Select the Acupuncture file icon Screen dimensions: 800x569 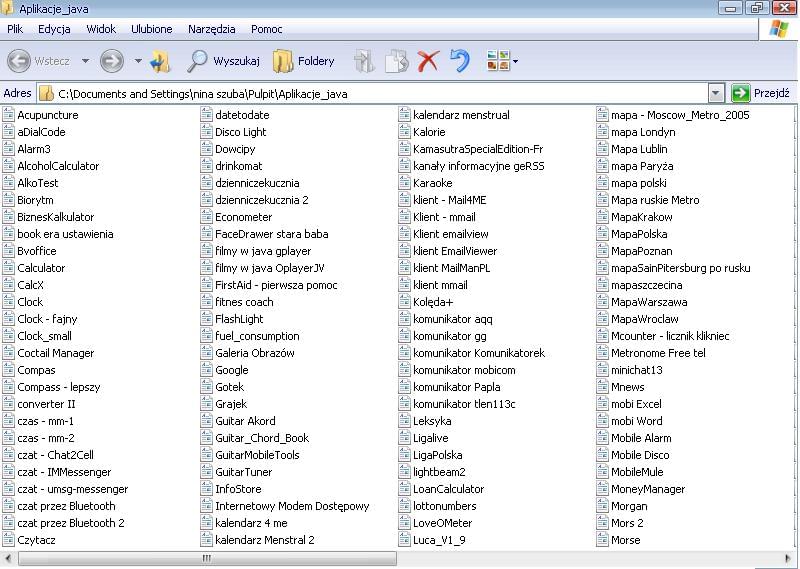click(x=8, y=114)
